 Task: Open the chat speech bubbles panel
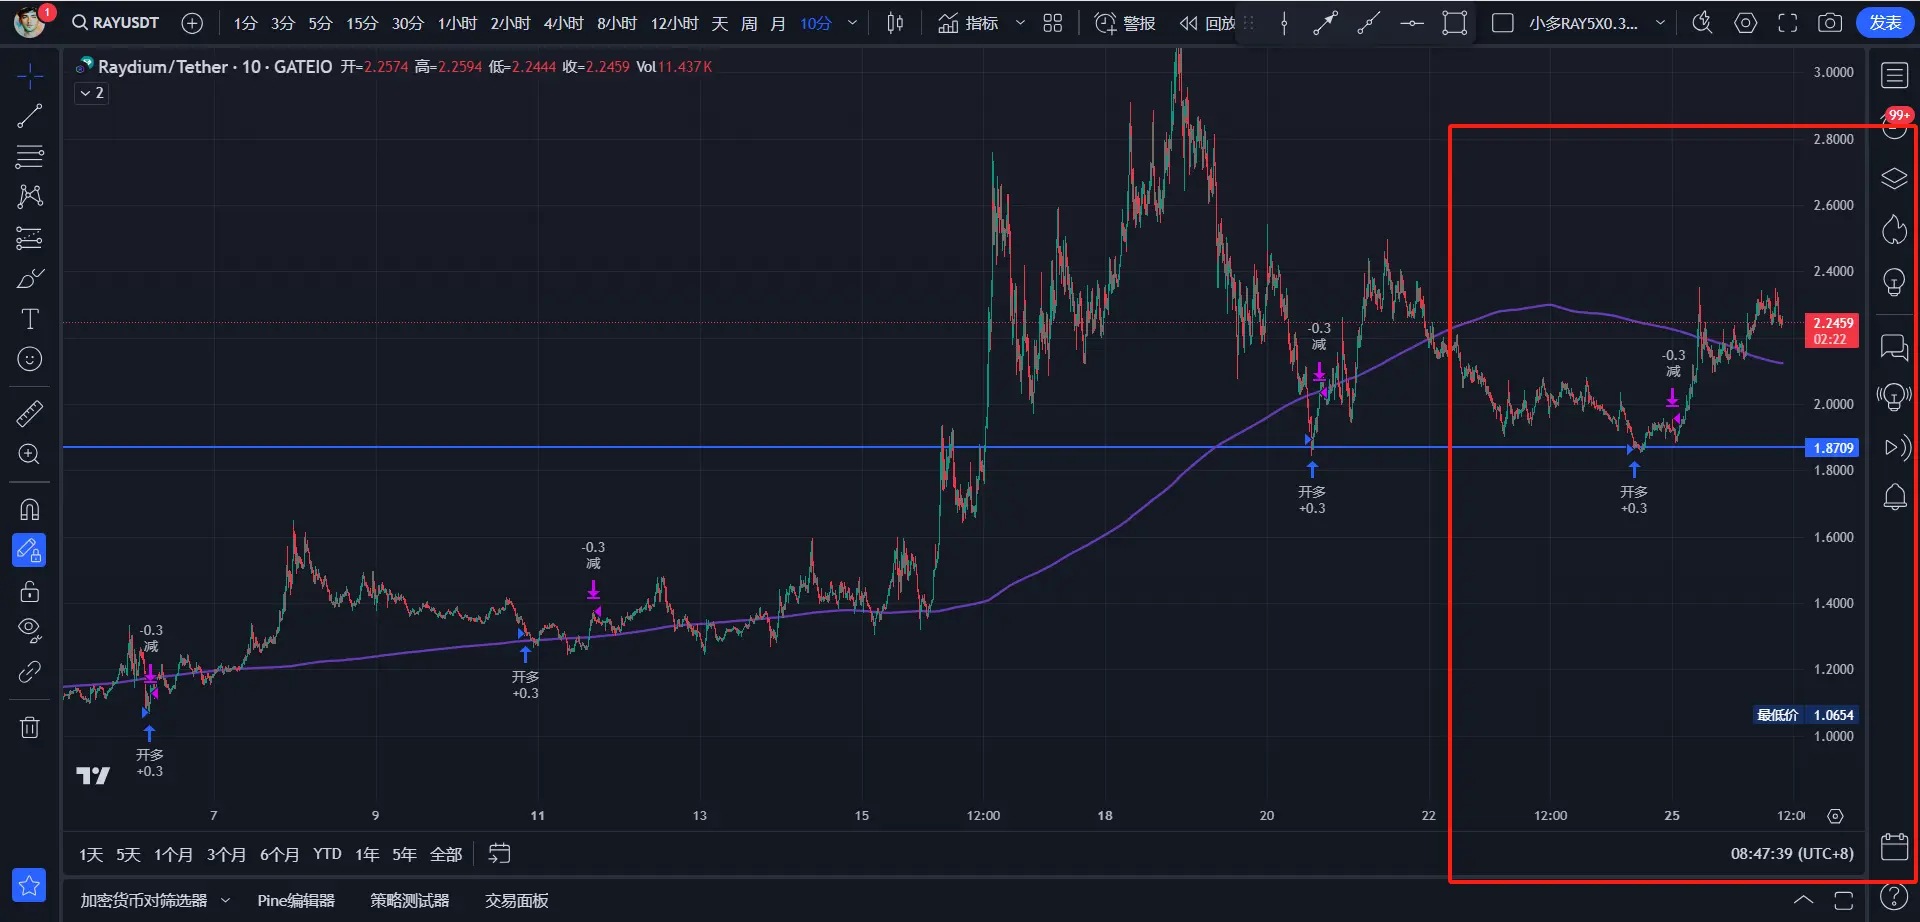[x=1894, y=347]
